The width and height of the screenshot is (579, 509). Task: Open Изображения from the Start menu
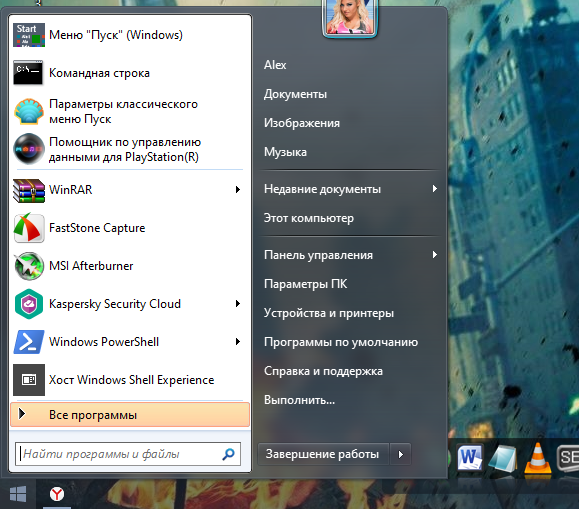pos(302,123)
